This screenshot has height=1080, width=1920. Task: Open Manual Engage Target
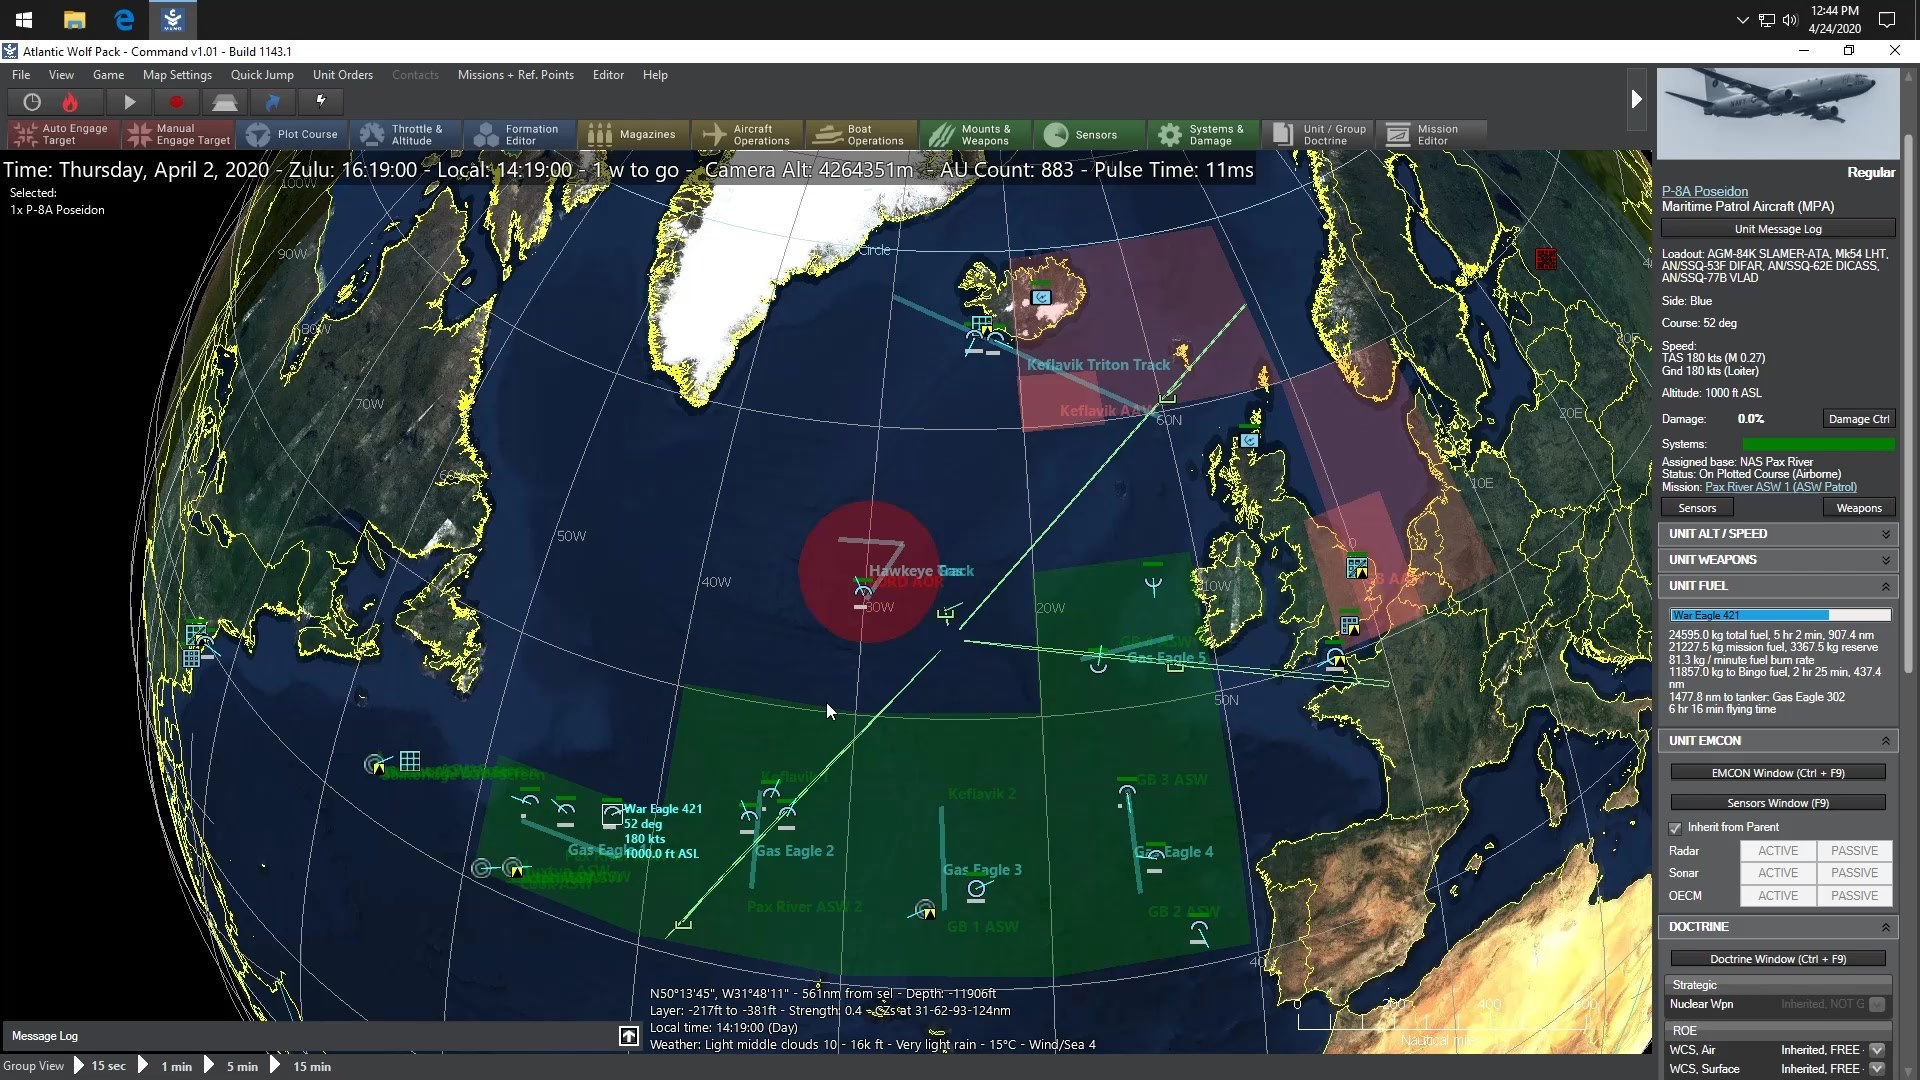181,134
